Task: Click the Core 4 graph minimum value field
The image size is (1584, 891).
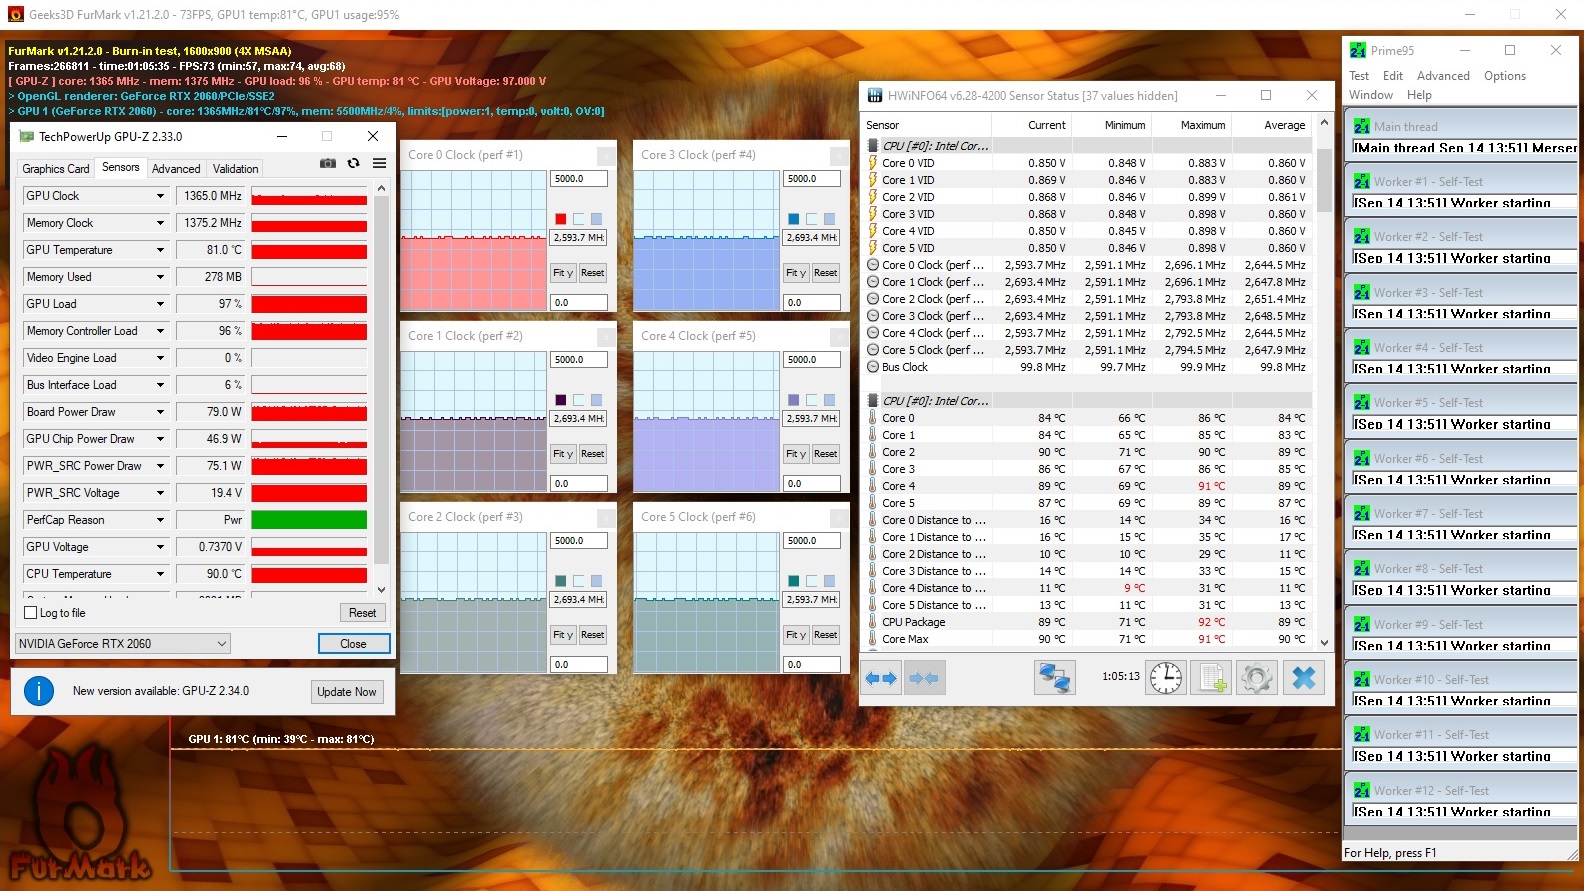Action: [812, 484]
